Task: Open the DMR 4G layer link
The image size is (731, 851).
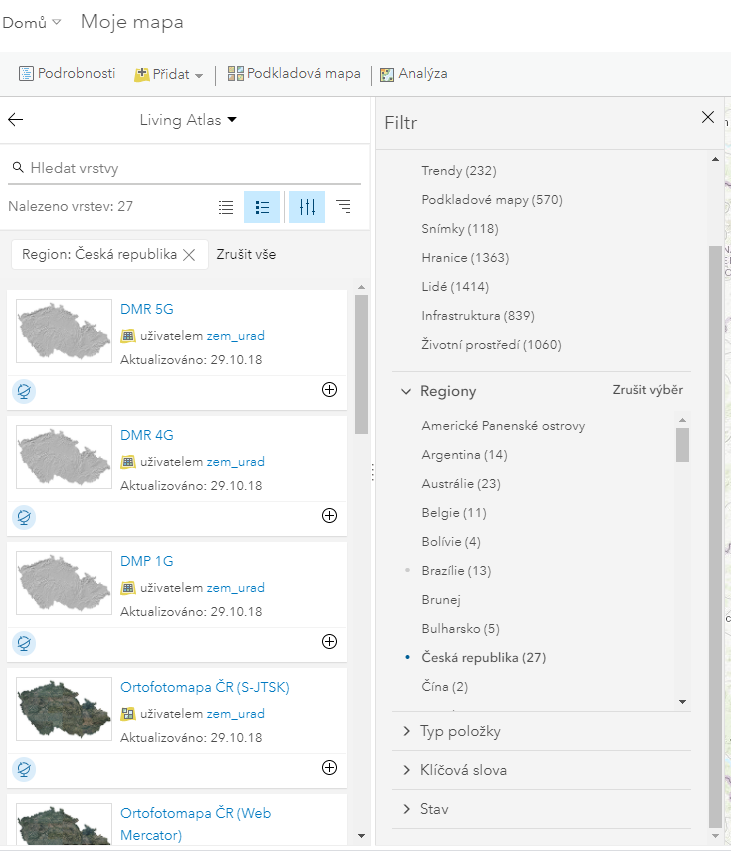Action: click(147, 435)
